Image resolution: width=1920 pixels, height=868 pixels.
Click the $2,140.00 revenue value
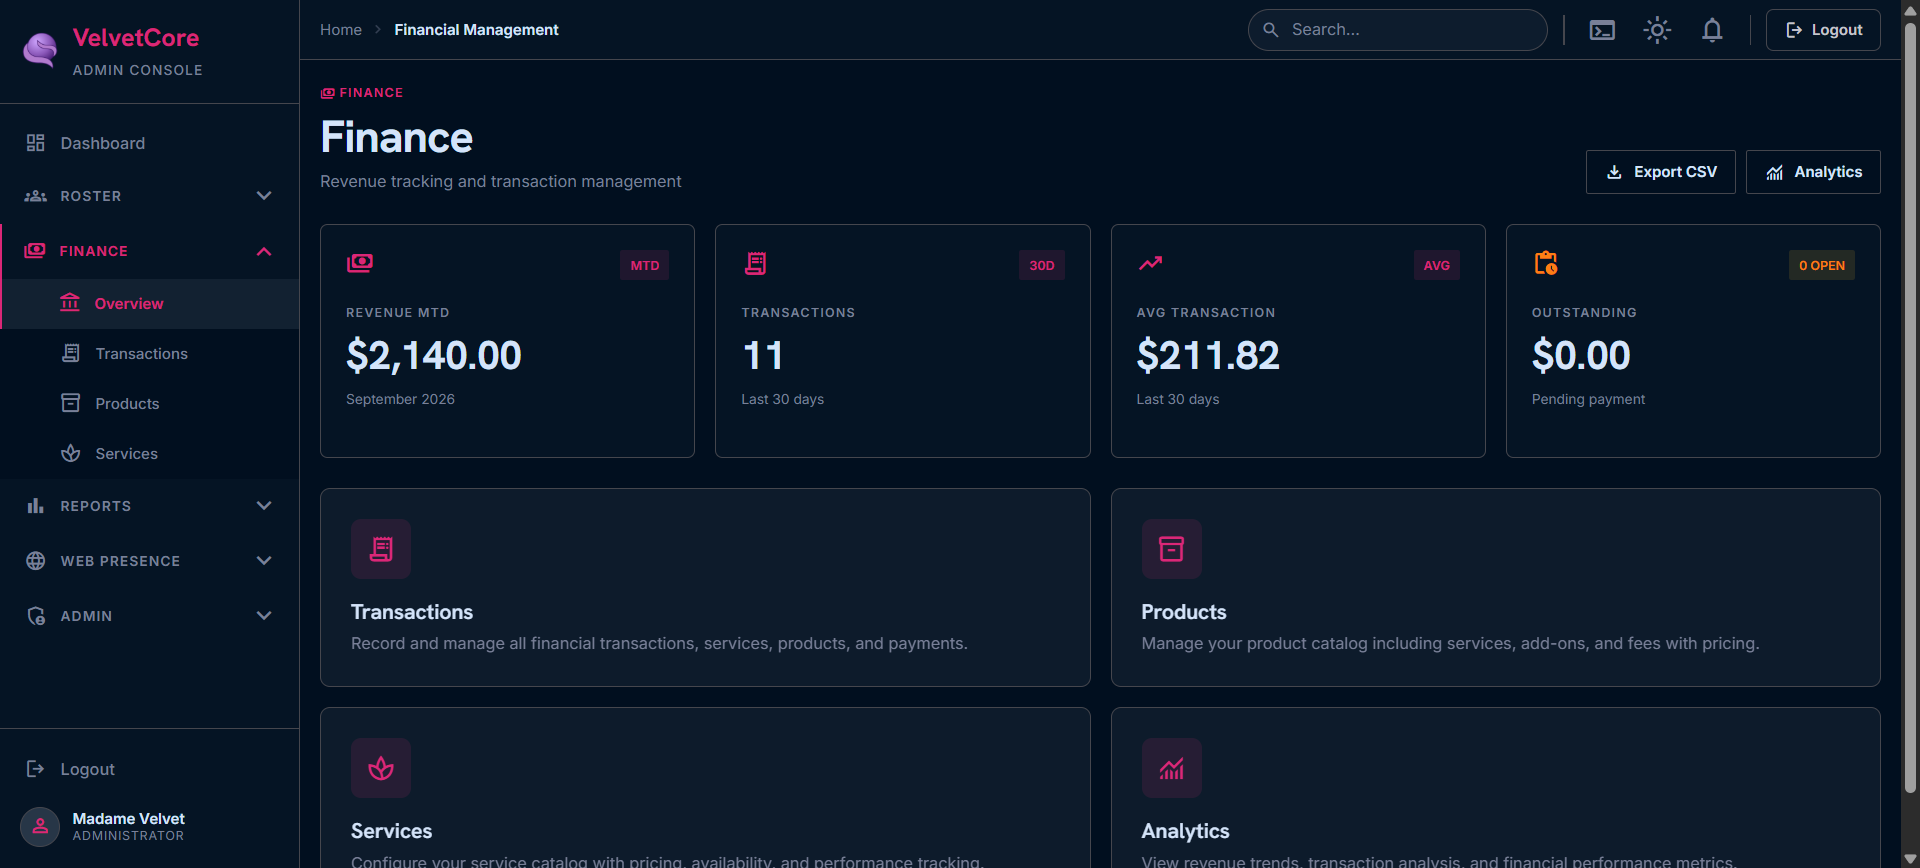(434, 355)
